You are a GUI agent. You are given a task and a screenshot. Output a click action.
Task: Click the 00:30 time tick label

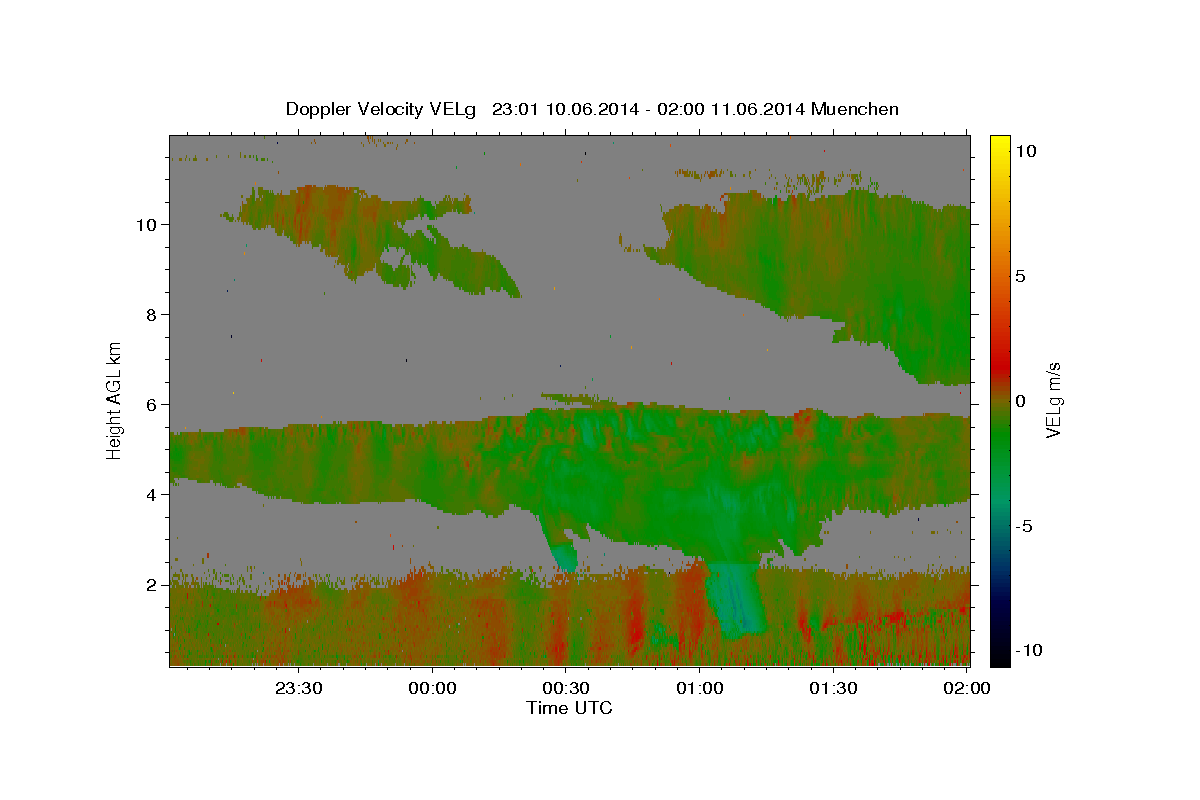566,688
